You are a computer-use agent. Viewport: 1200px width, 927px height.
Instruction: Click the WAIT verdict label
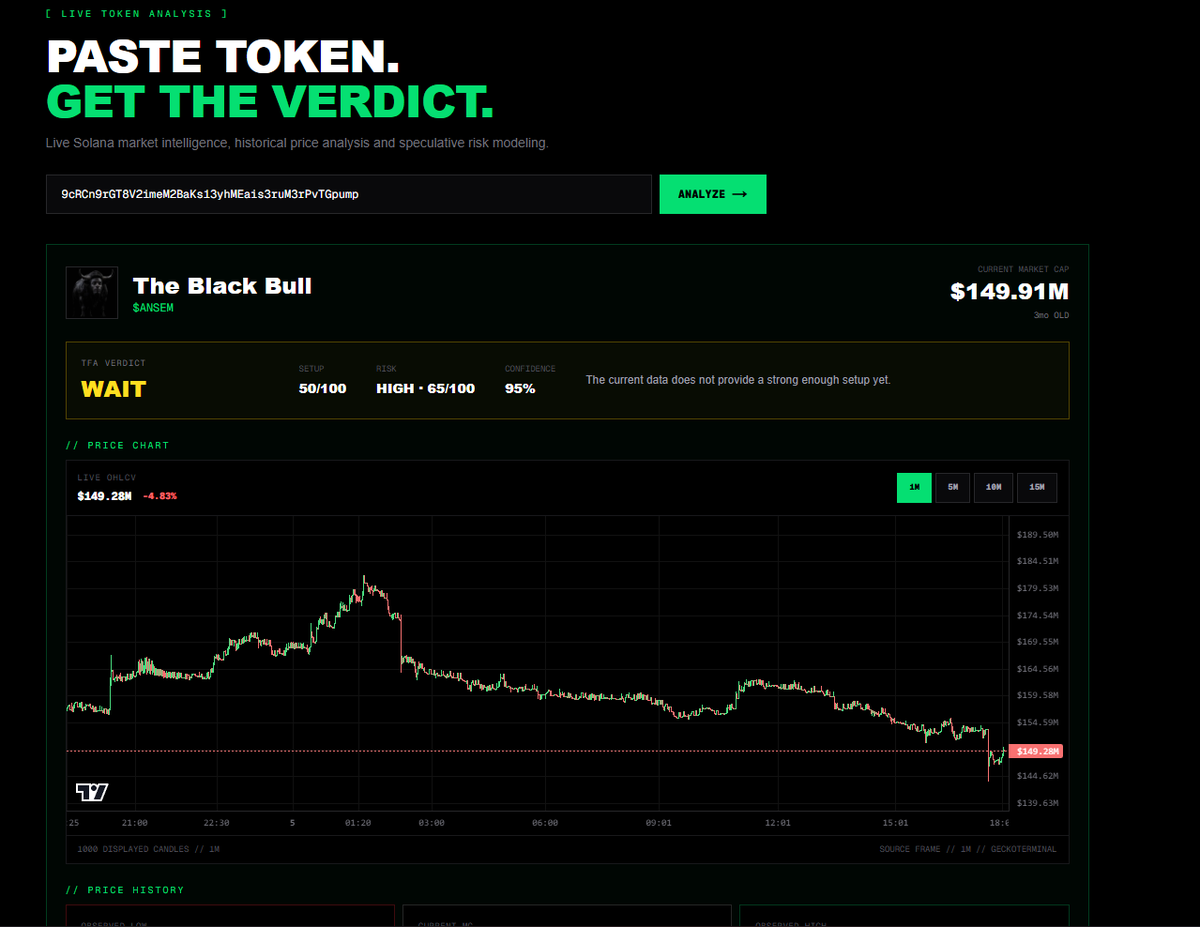[113, 389]
